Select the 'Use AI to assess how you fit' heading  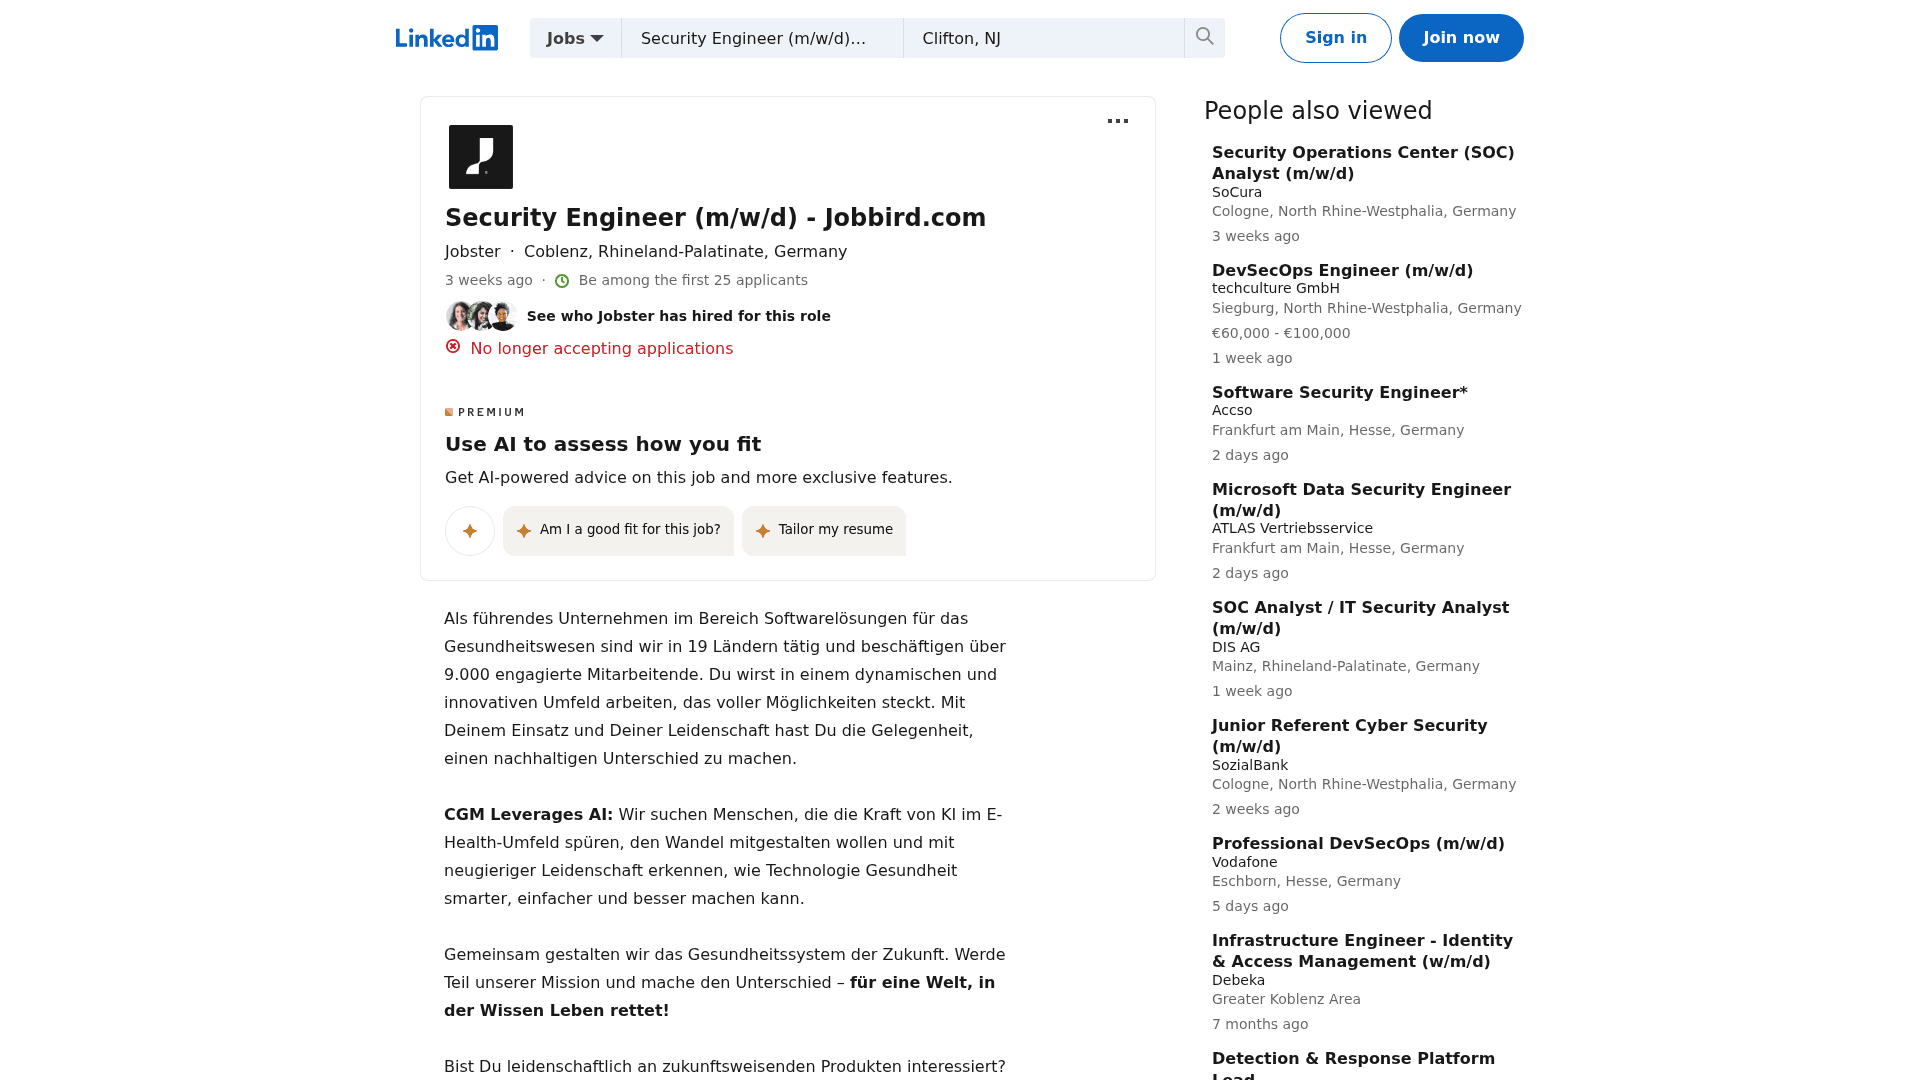tap(603, 444)
